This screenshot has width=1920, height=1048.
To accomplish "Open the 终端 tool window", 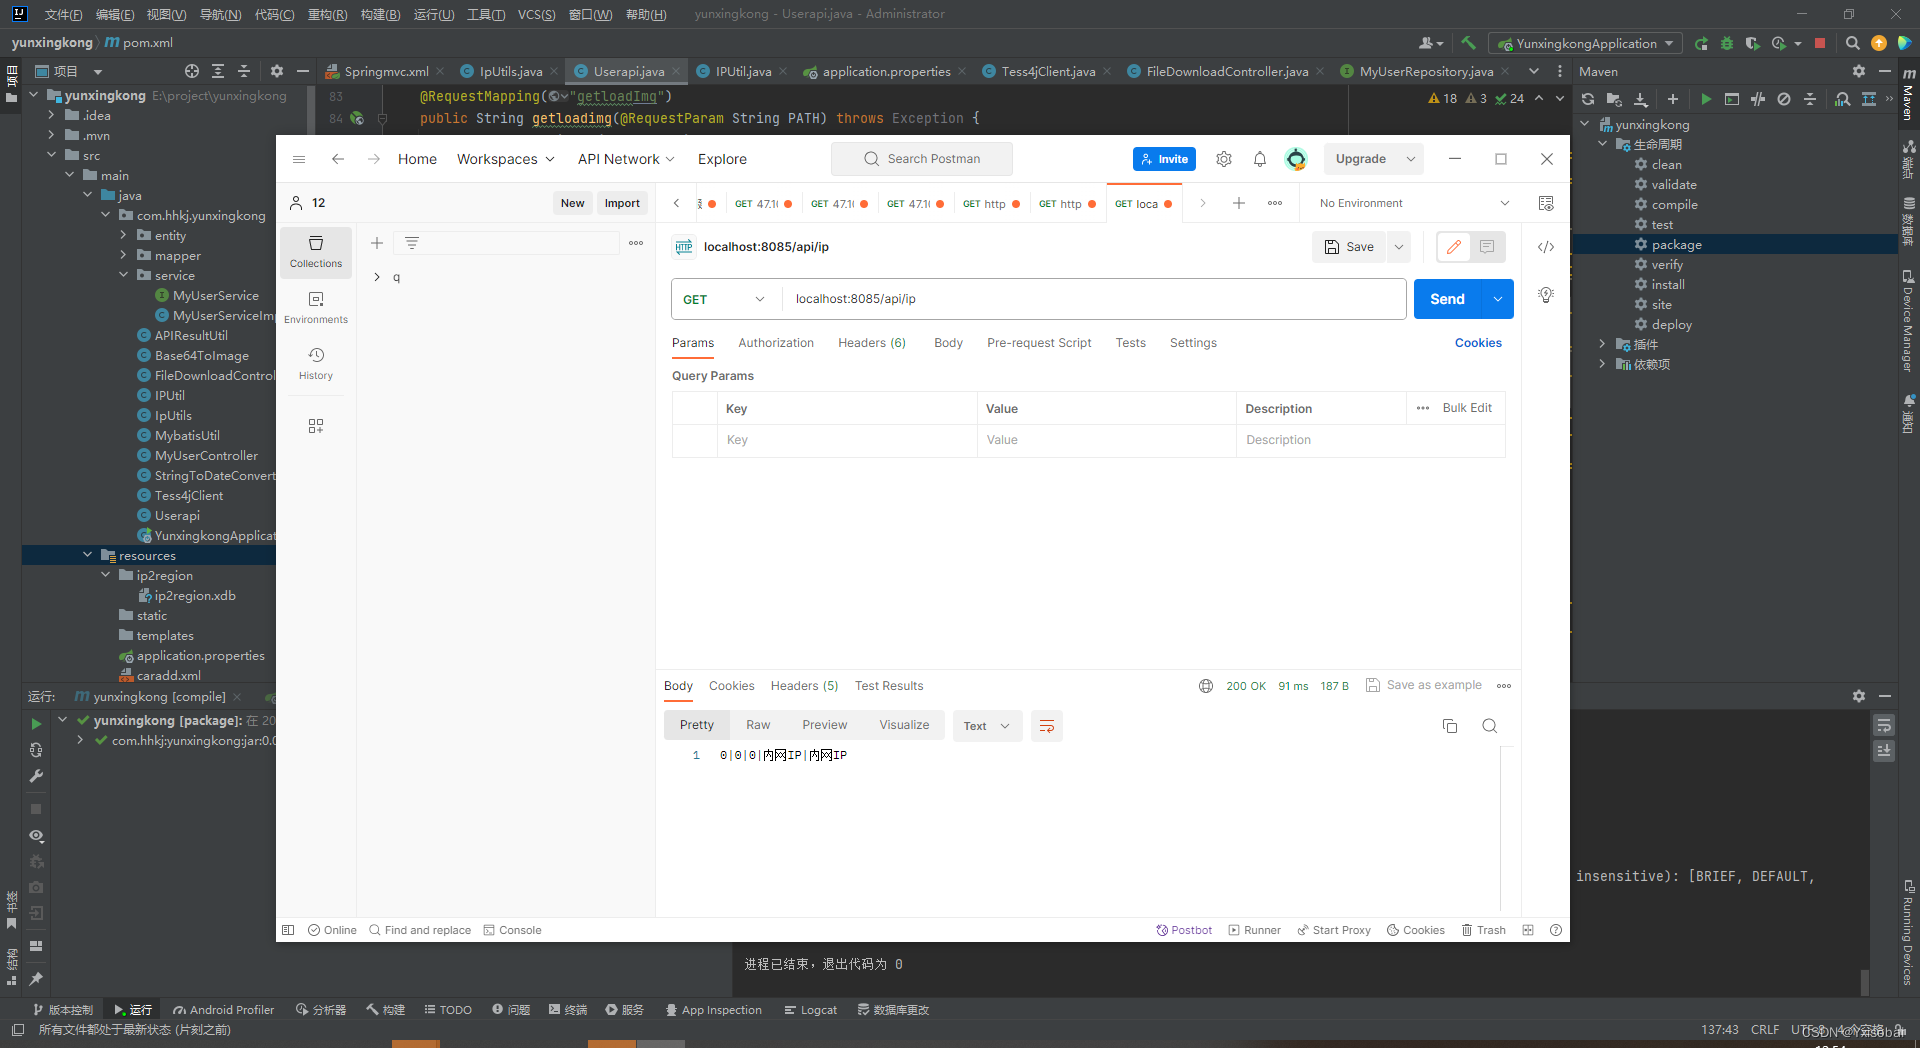I will pyautogui.click(x=568, y=1010).
